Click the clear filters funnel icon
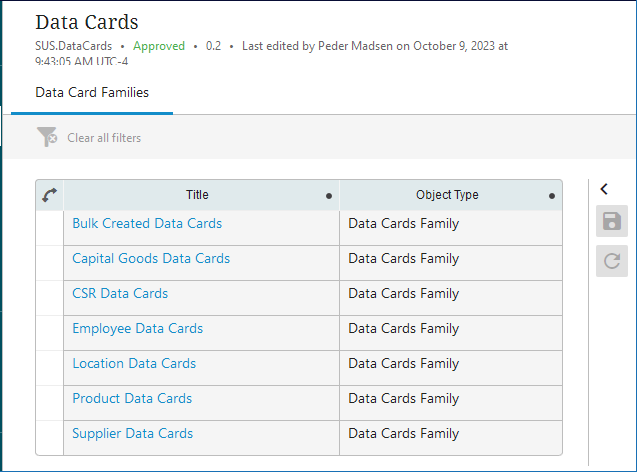Screen dimensions: 637x472 [x=47, y=138]
